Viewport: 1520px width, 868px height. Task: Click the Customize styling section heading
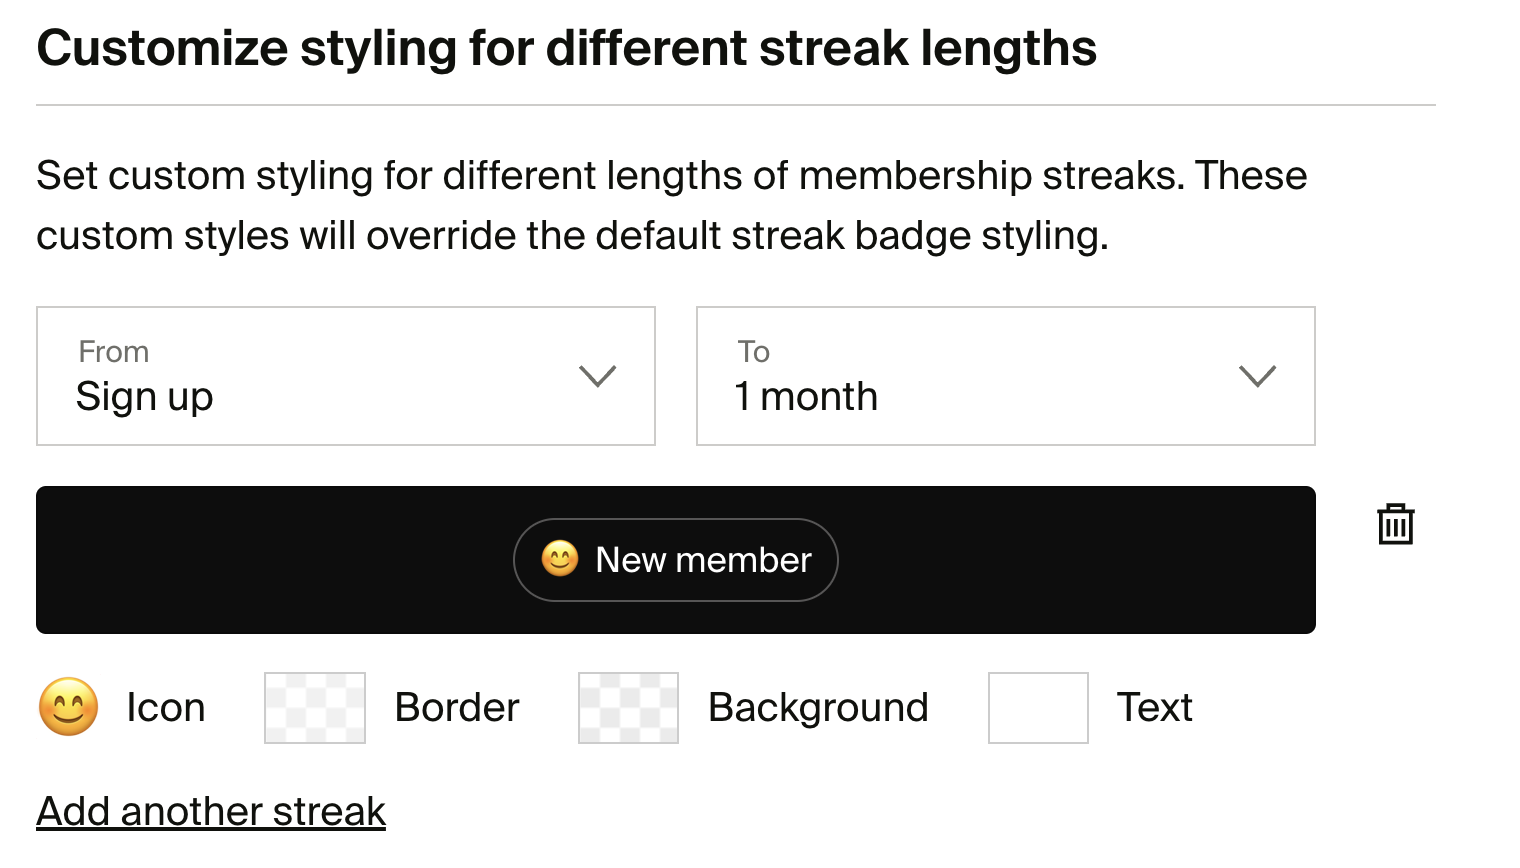(567, 48)
